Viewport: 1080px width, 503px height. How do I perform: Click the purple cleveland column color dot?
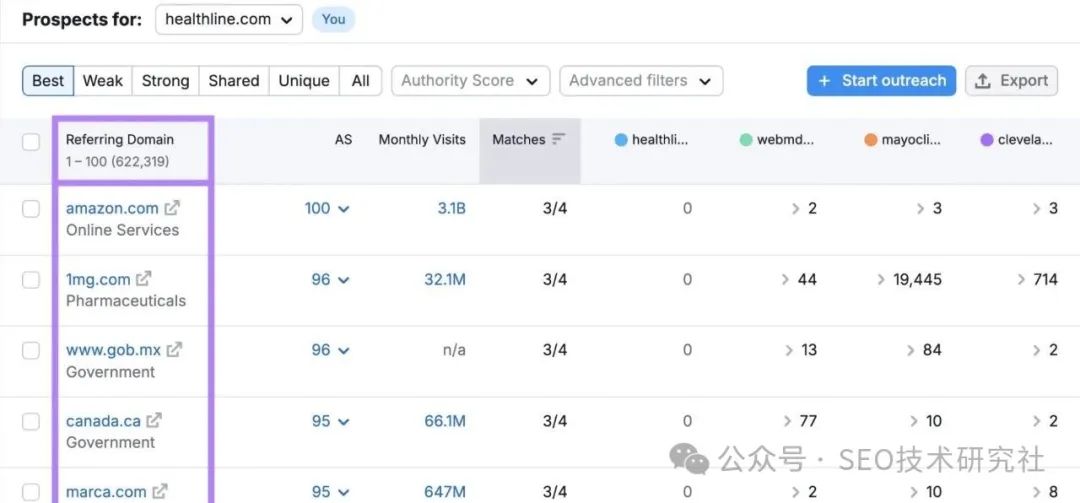[x=987, y=140]
